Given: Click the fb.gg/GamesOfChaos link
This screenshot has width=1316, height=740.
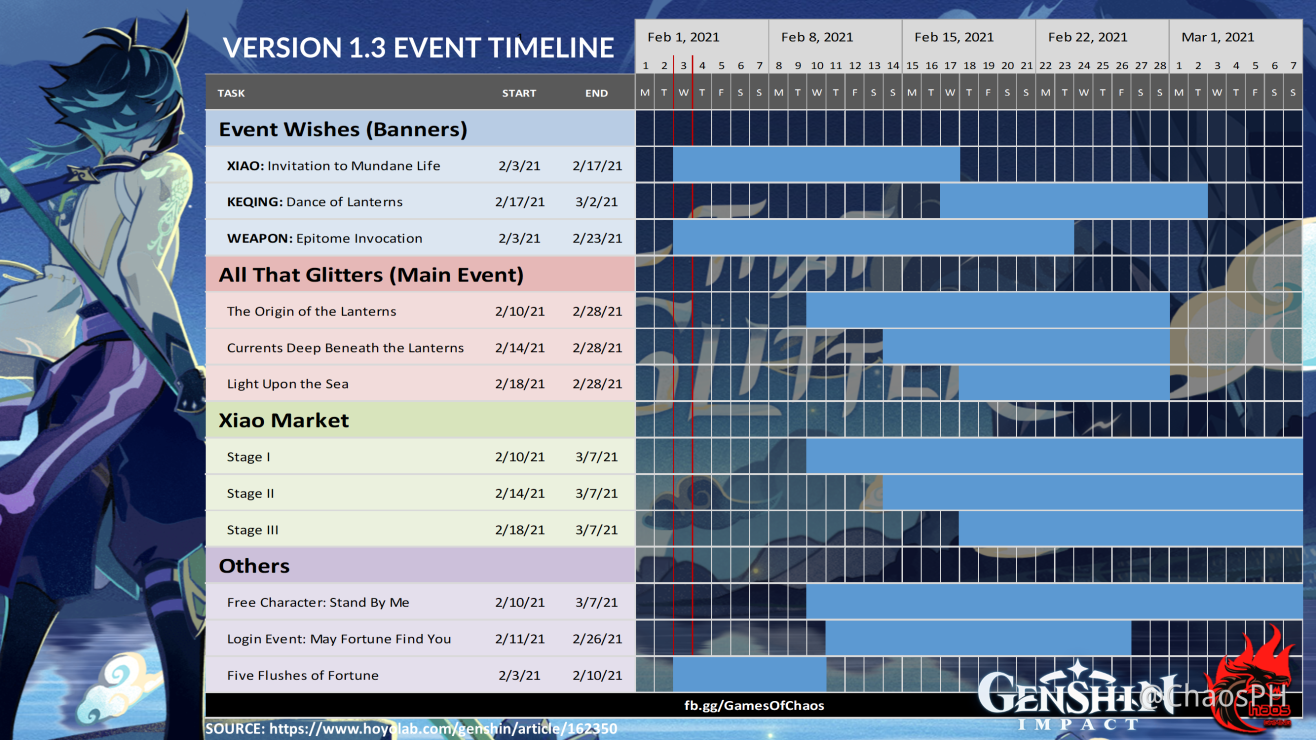Looking at the screenshot, I should [757, 705].
